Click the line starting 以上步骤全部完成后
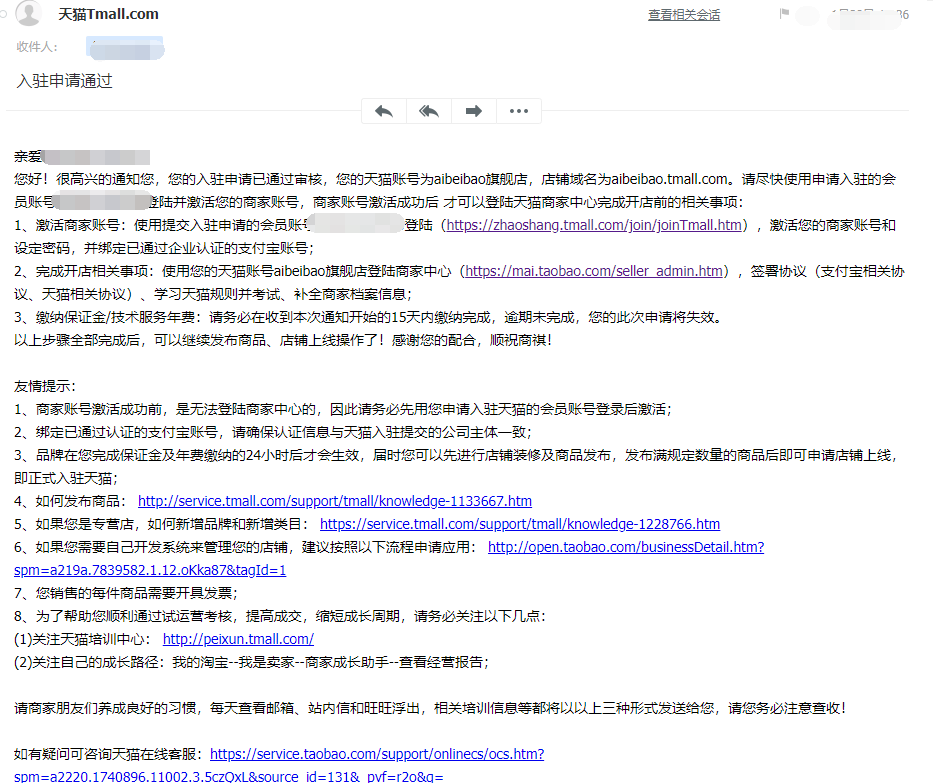This screenshot has width=933, height=783. point(283,340)
